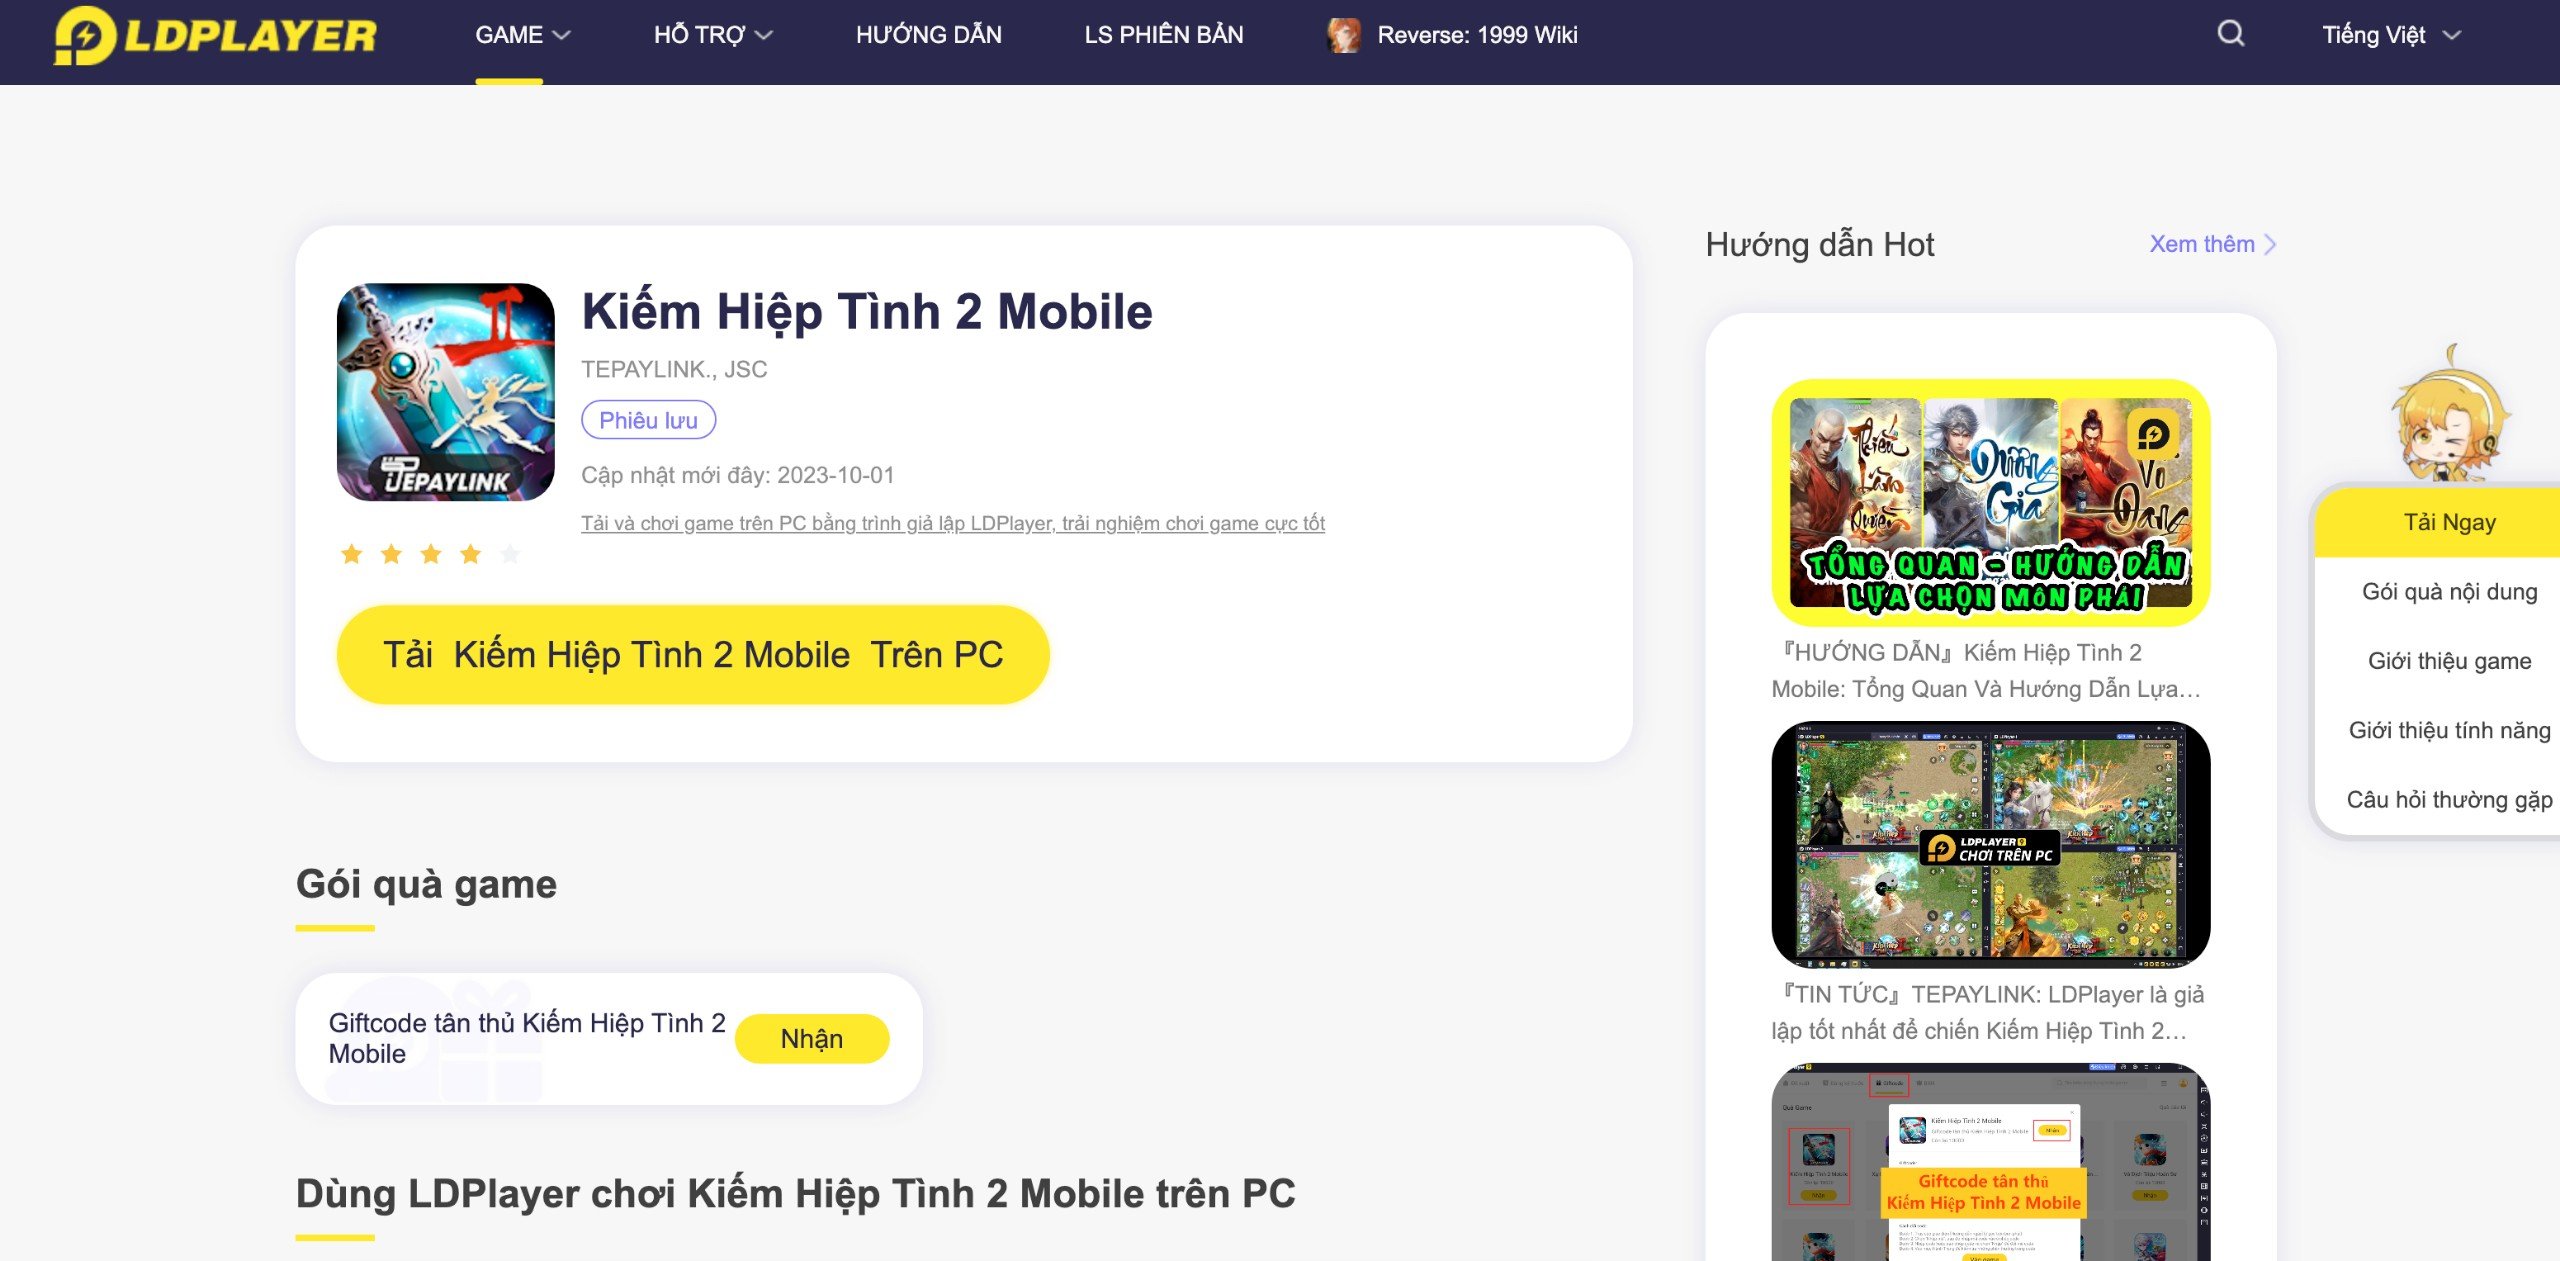Click the LDPlayer emulator link under the update date
The width and height of the screenshot is (2560, 1261).
[x=954, y=523]
